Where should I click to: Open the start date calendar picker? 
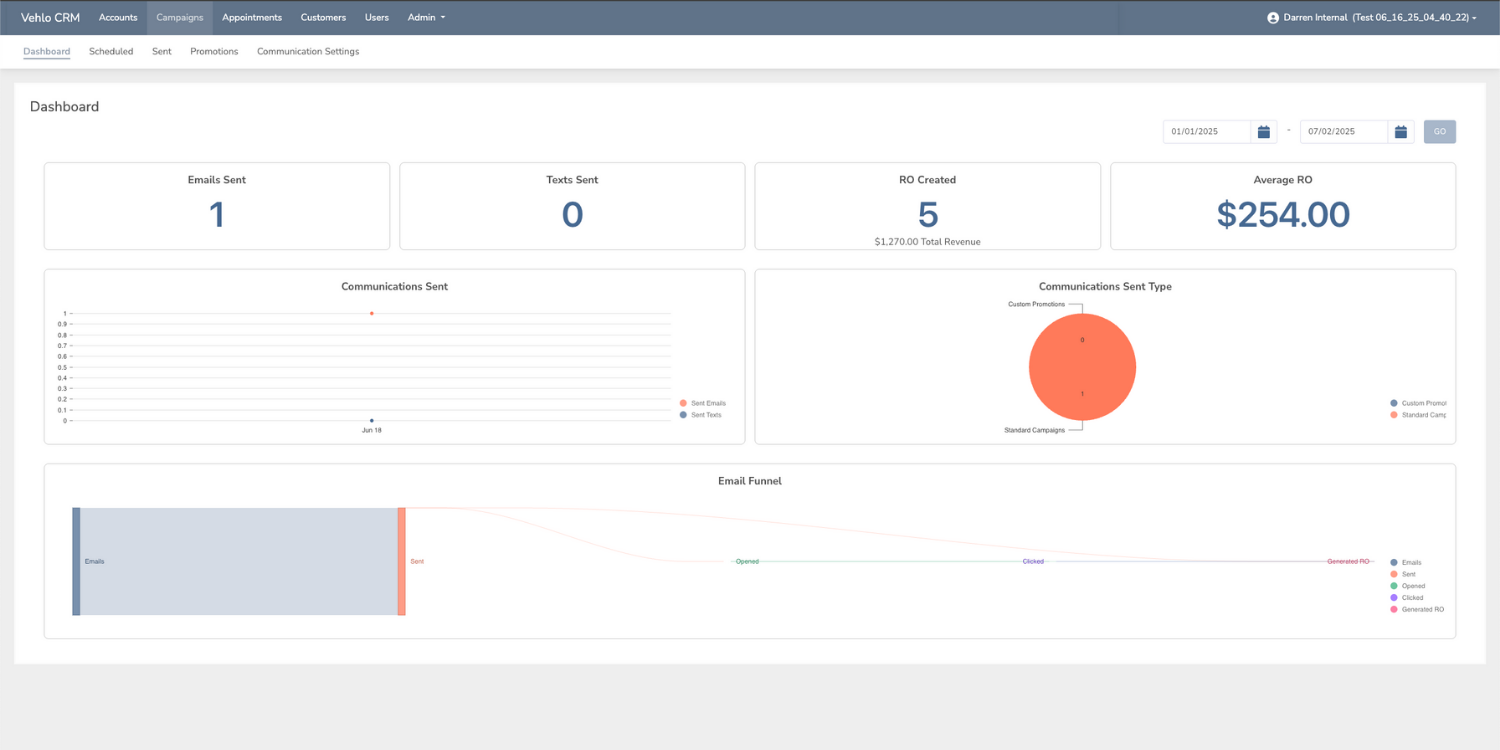click(1263, 131)
